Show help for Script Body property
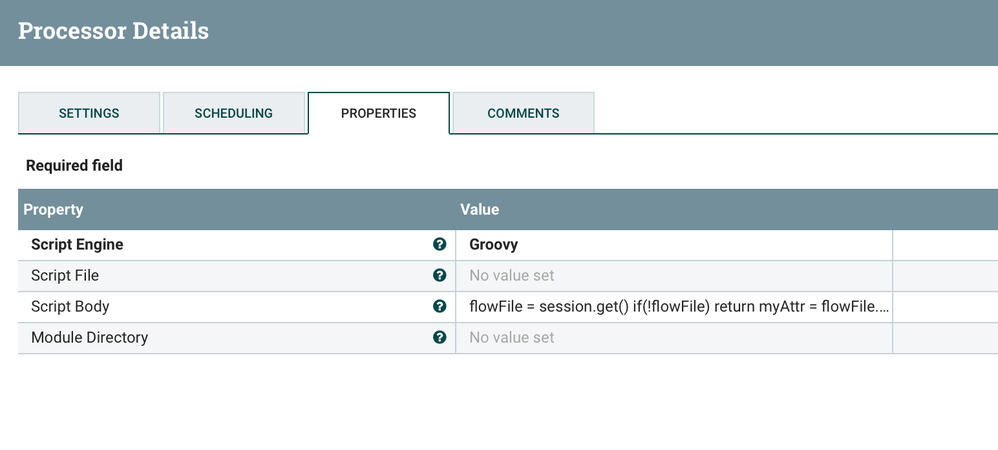Viewport: 998px width, 450px height. click(439, 306)
